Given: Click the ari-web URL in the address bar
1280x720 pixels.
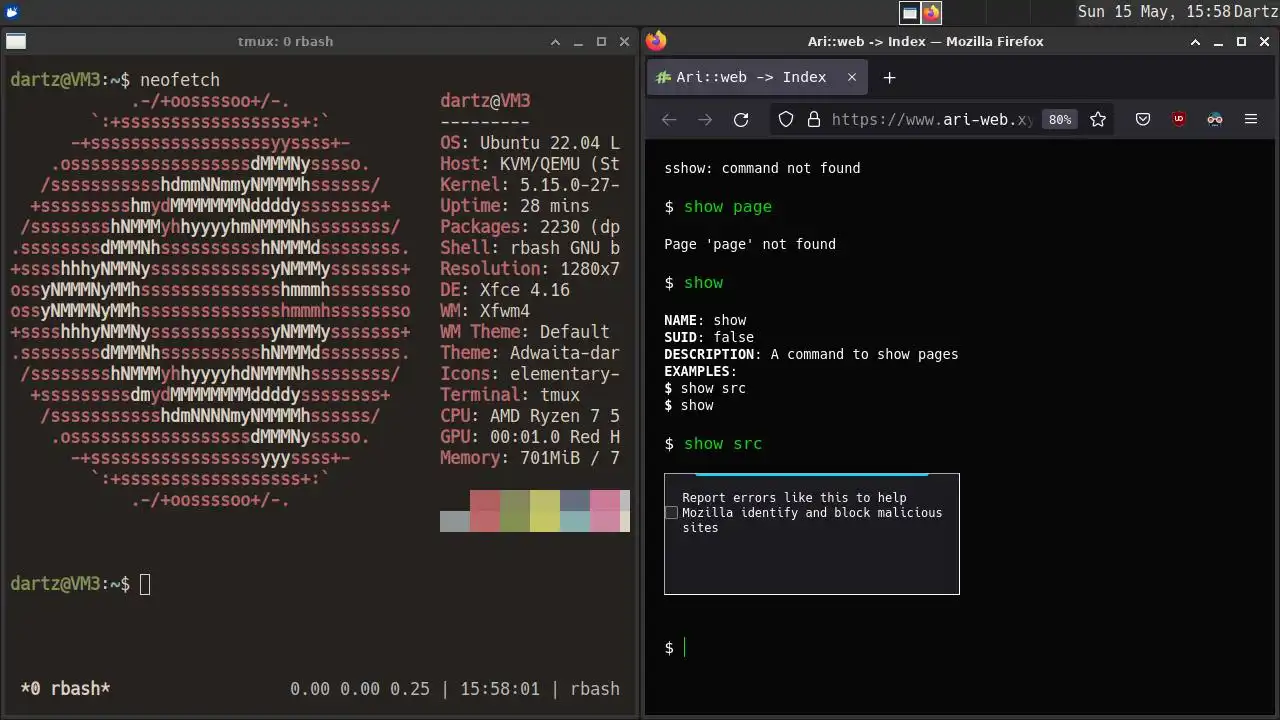Looking at the screenshot, I should [931, 119].
